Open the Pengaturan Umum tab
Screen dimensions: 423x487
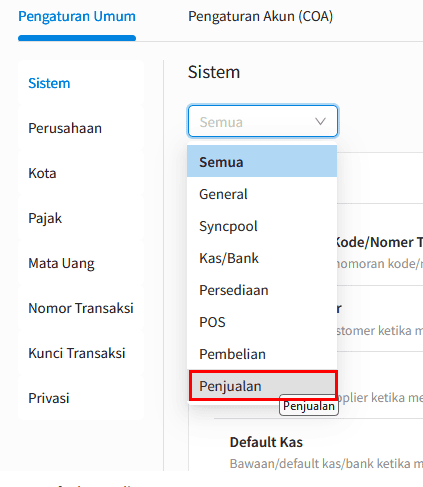(77, 16)
